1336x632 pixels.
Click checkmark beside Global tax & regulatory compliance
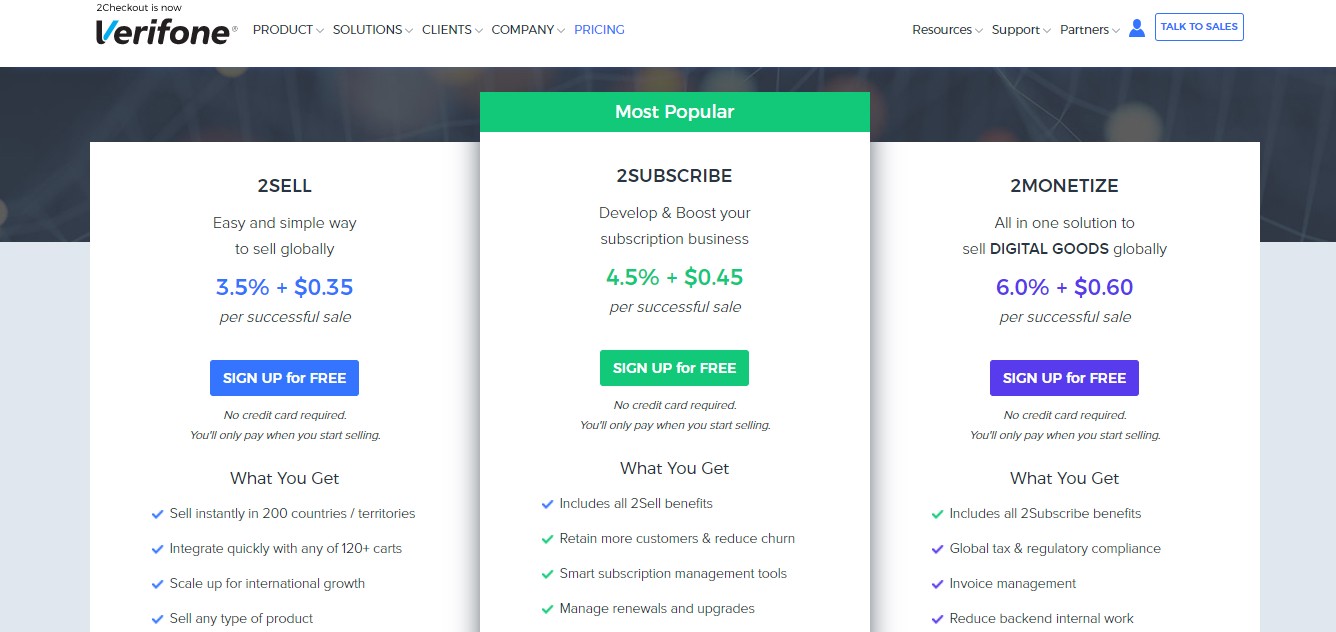[x=937, y=549]
